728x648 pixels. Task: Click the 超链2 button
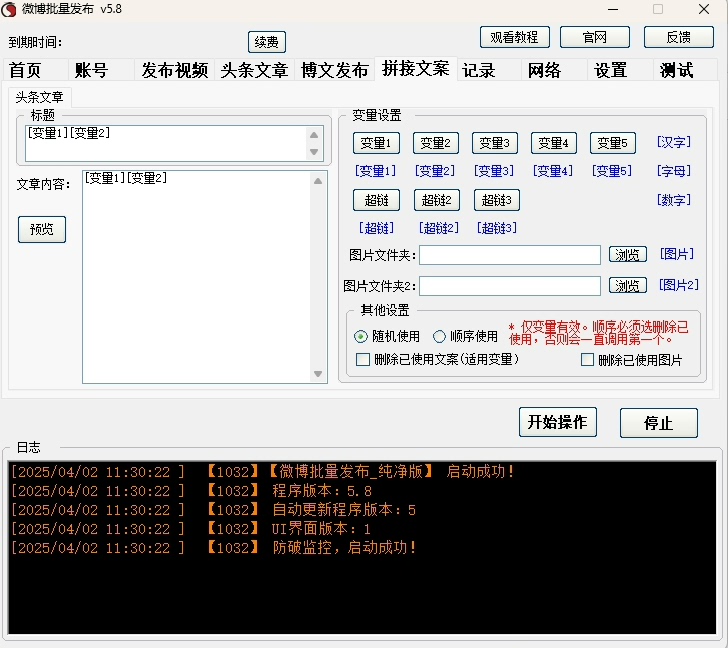(x=437, y=200)
